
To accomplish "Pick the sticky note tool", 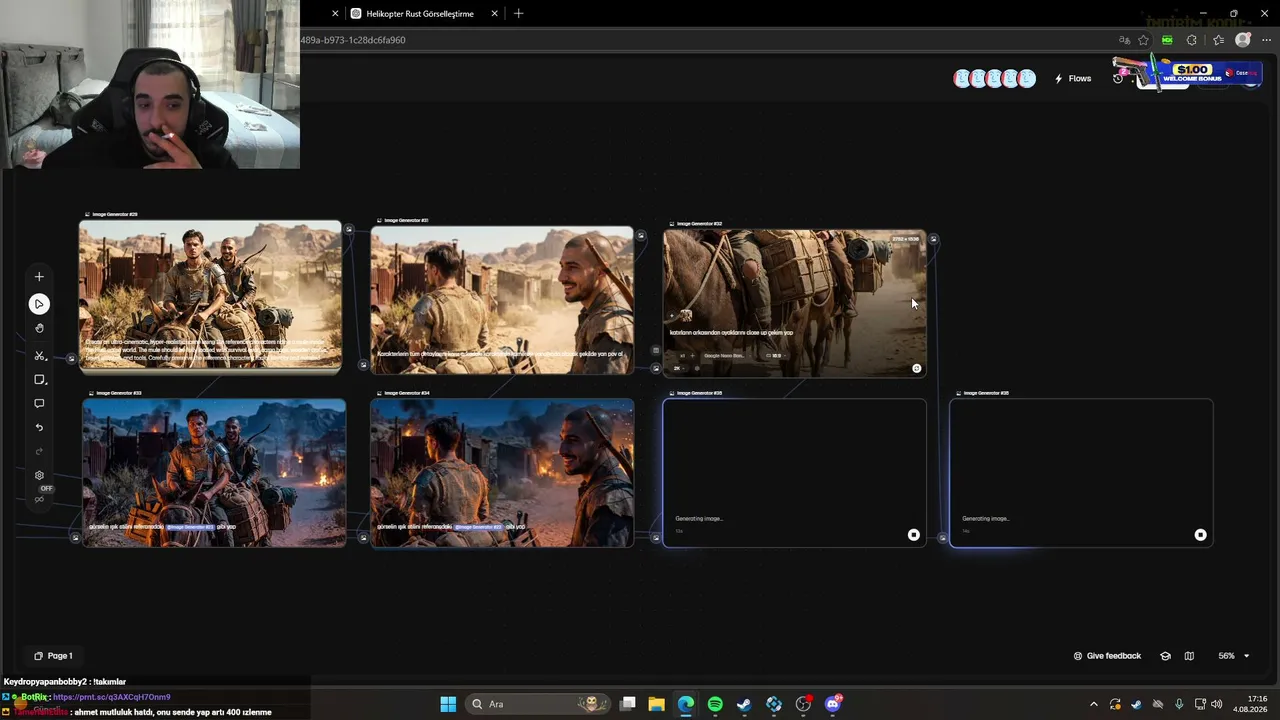I will pos(39,380).
